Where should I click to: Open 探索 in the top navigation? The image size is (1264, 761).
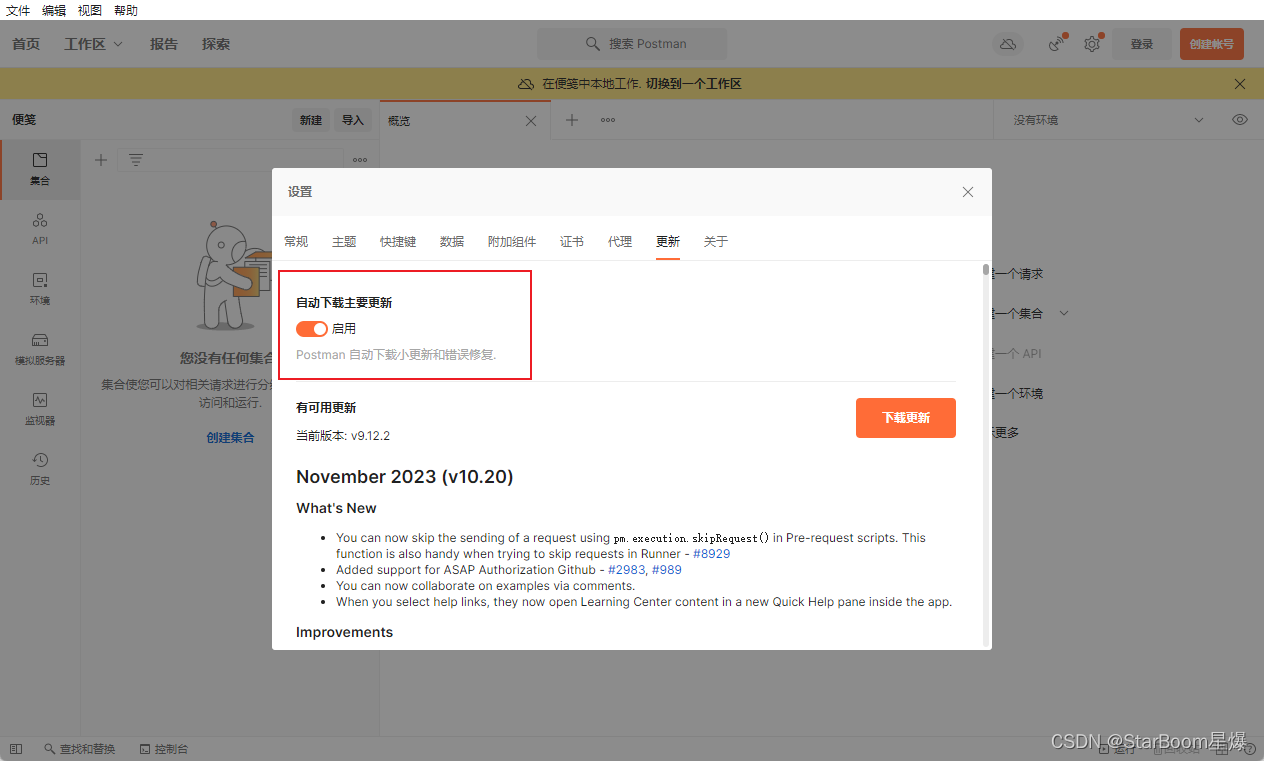click(216, 44)
